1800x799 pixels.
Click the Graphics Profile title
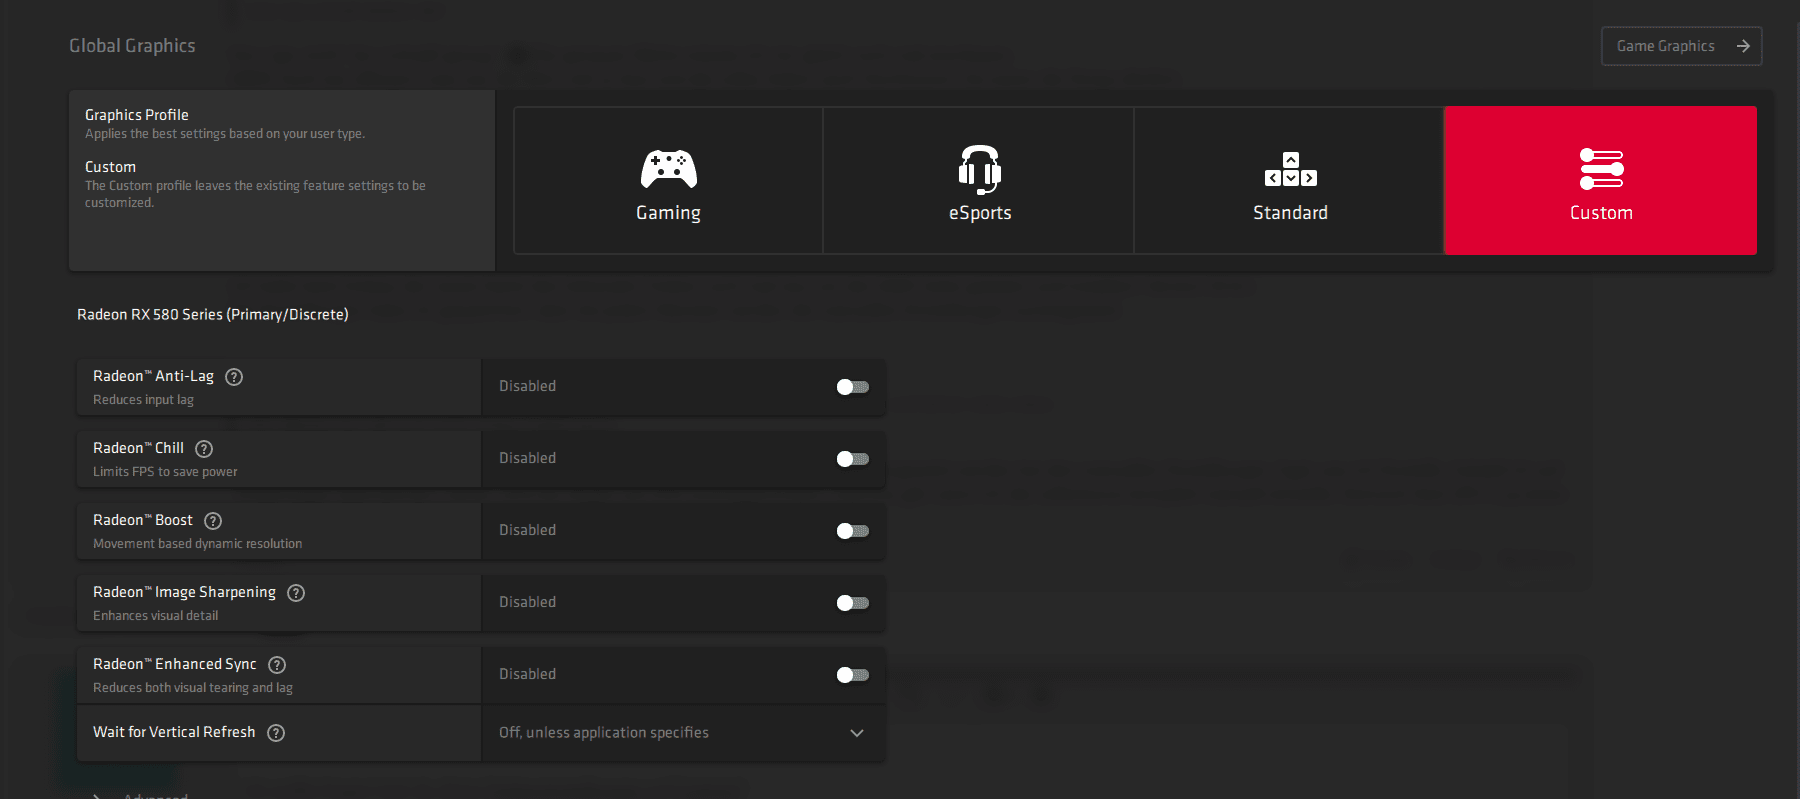click(x=137, y=115)
